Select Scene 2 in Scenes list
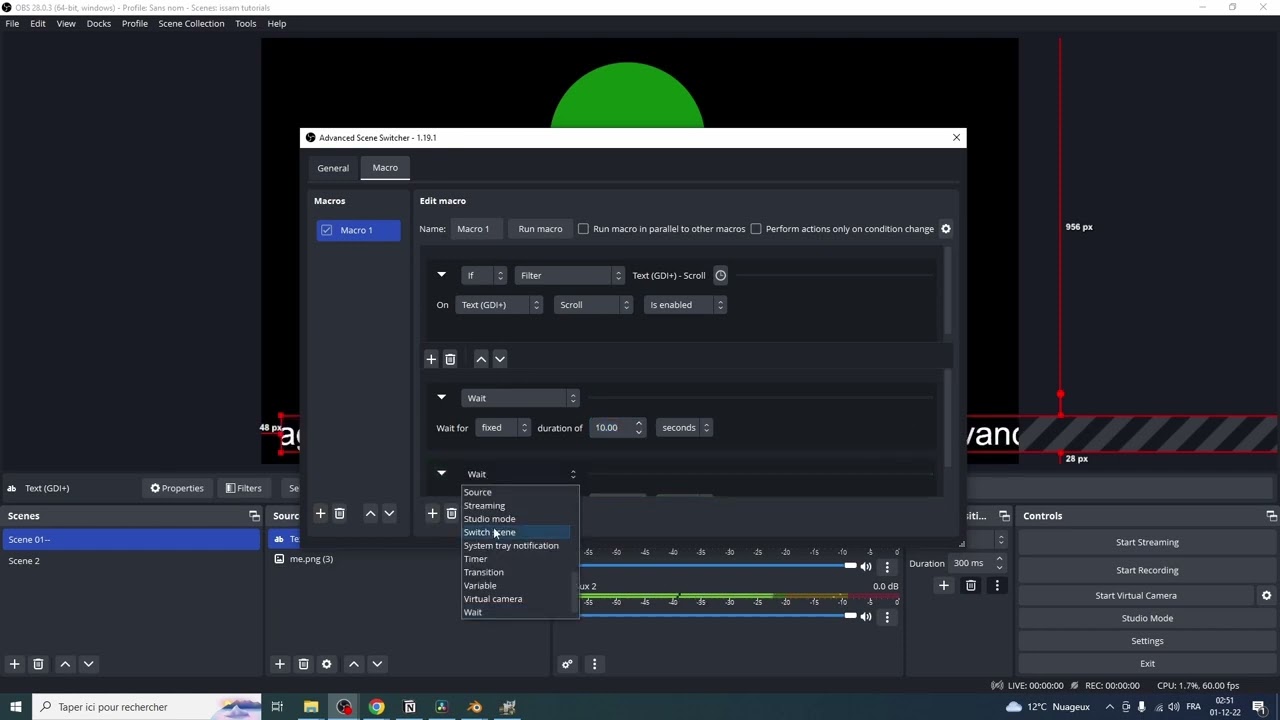 [131, 561]
